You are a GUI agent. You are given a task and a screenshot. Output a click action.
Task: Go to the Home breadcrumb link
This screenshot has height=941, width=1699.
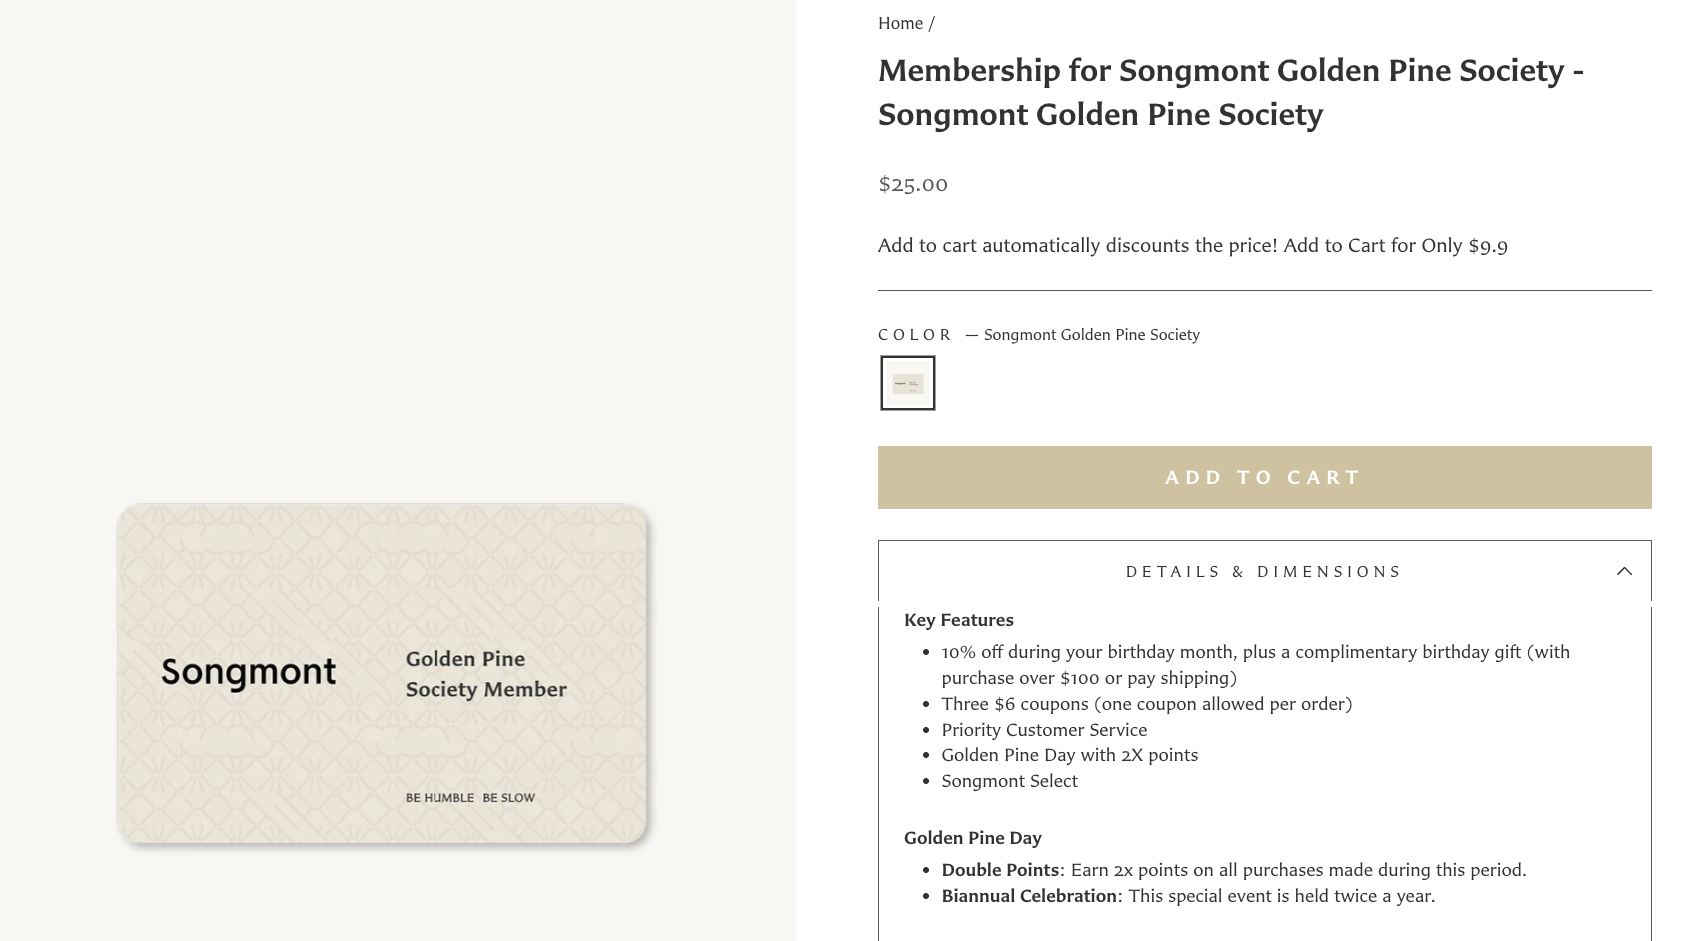pyautogui.click(x=900, y=23)
